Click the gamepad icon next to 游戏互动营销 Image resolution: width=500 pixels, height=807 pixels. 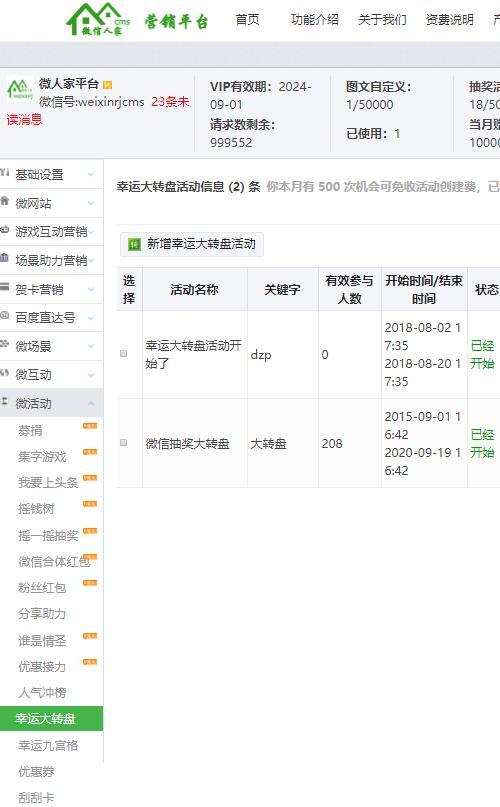click(x=5, y=230)
